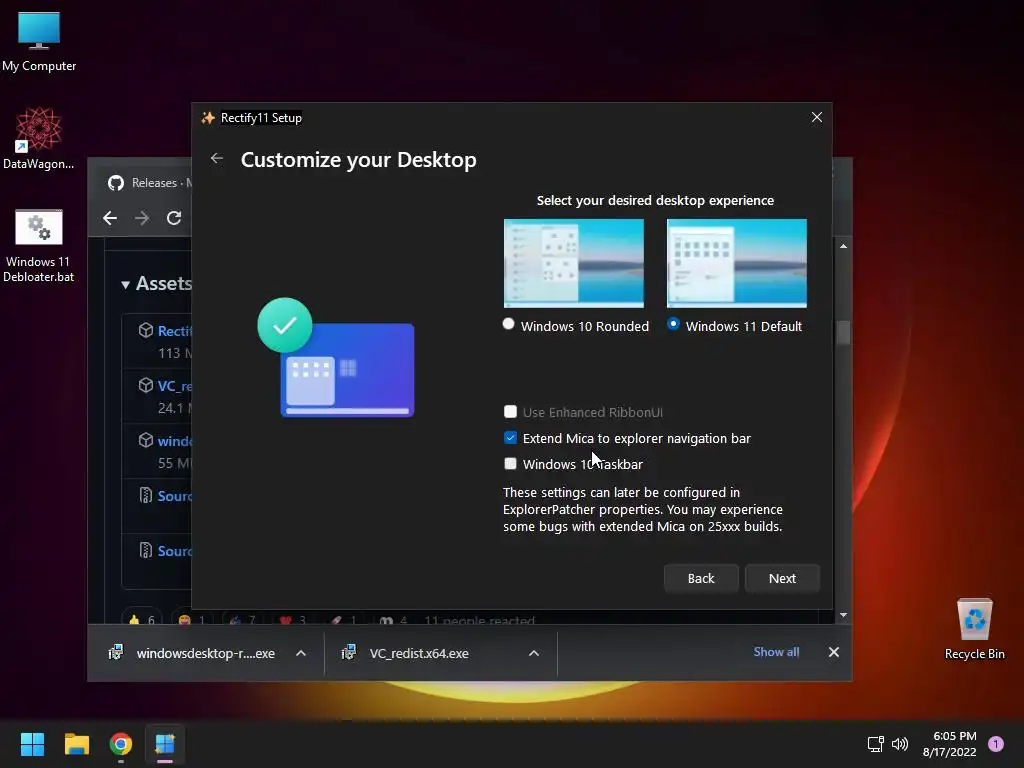The image size is (1024, 768).
Task: Open network status in system tray
Action: [875, 744]
